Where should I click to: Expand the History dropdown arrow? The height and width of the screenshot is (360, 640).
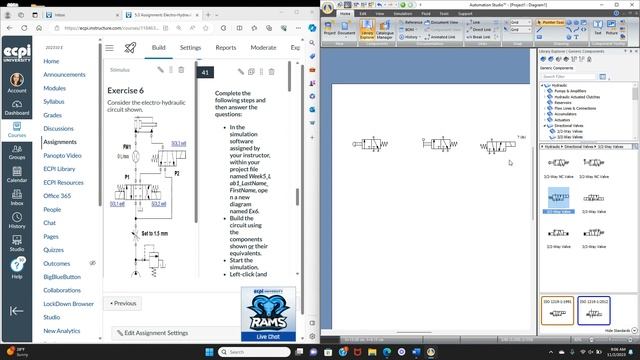(x=420, y=37)
